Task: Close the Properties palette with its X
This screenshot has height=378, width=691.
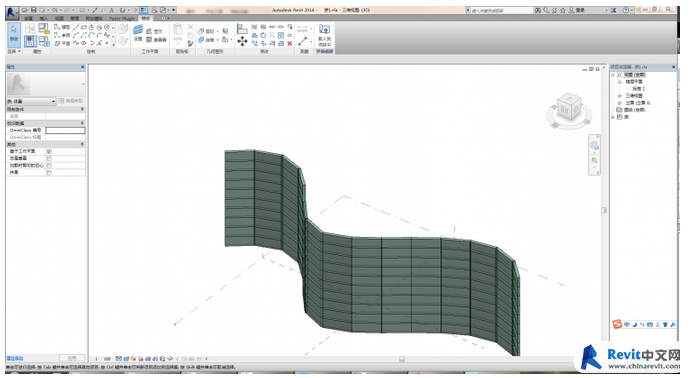Action: (82, 67)
